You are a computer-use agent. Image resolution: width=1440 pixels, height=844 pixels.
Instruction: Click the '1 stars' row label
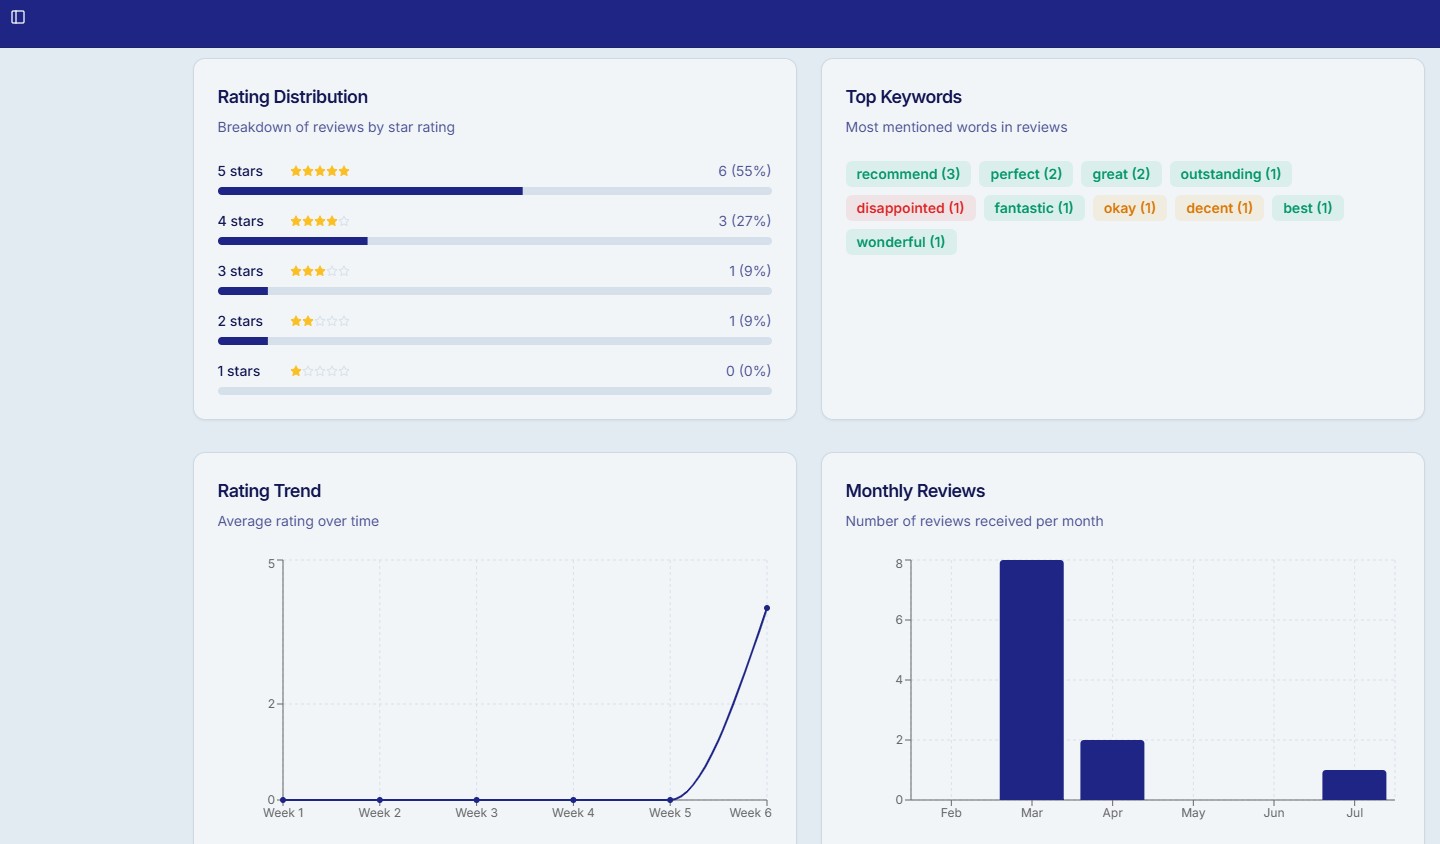tap(239, 371)
